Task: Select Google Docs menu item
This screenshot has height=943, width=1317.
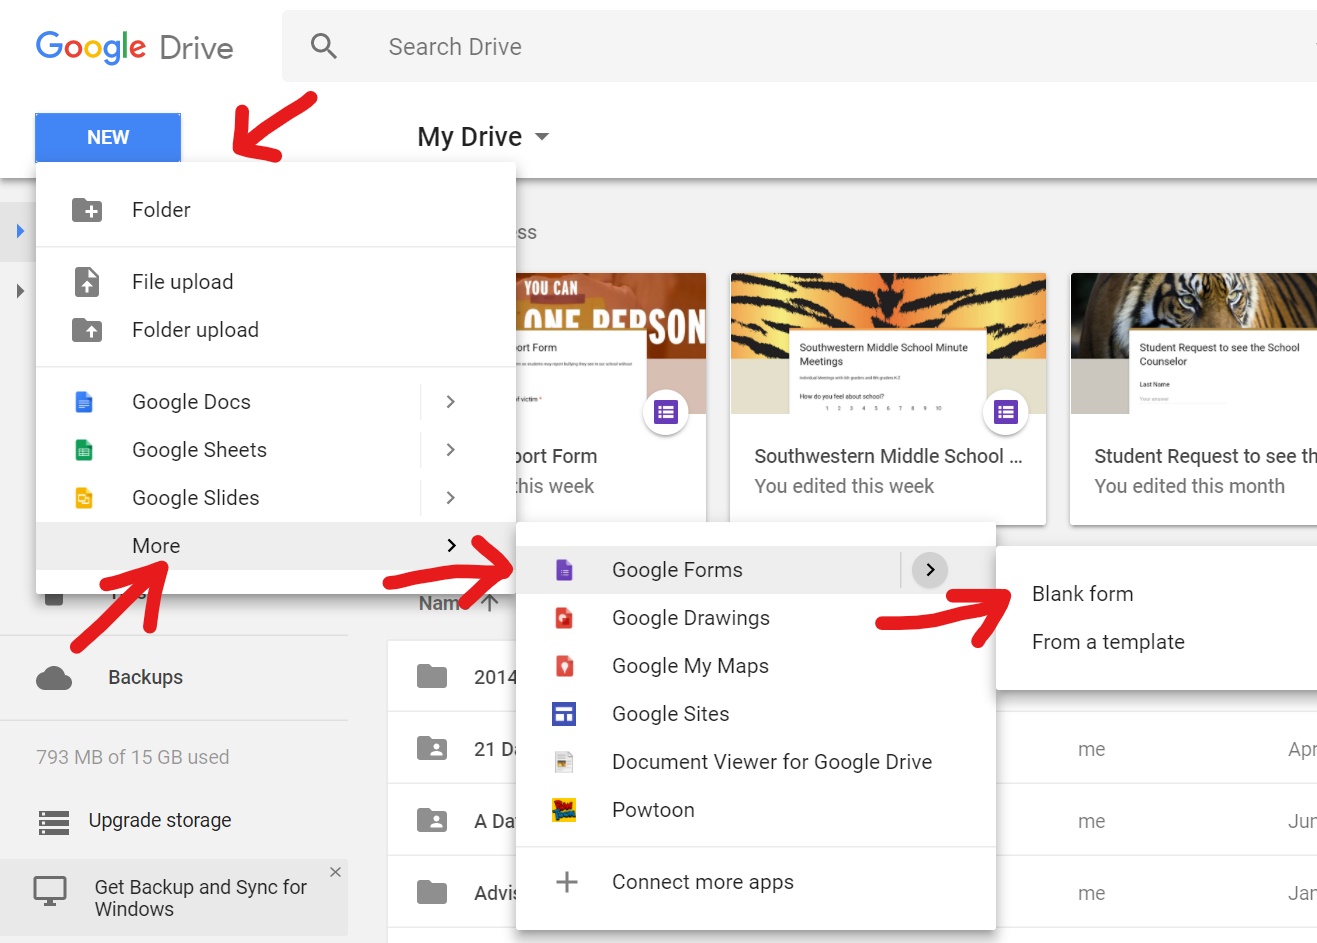Action: tap(276, 402)
